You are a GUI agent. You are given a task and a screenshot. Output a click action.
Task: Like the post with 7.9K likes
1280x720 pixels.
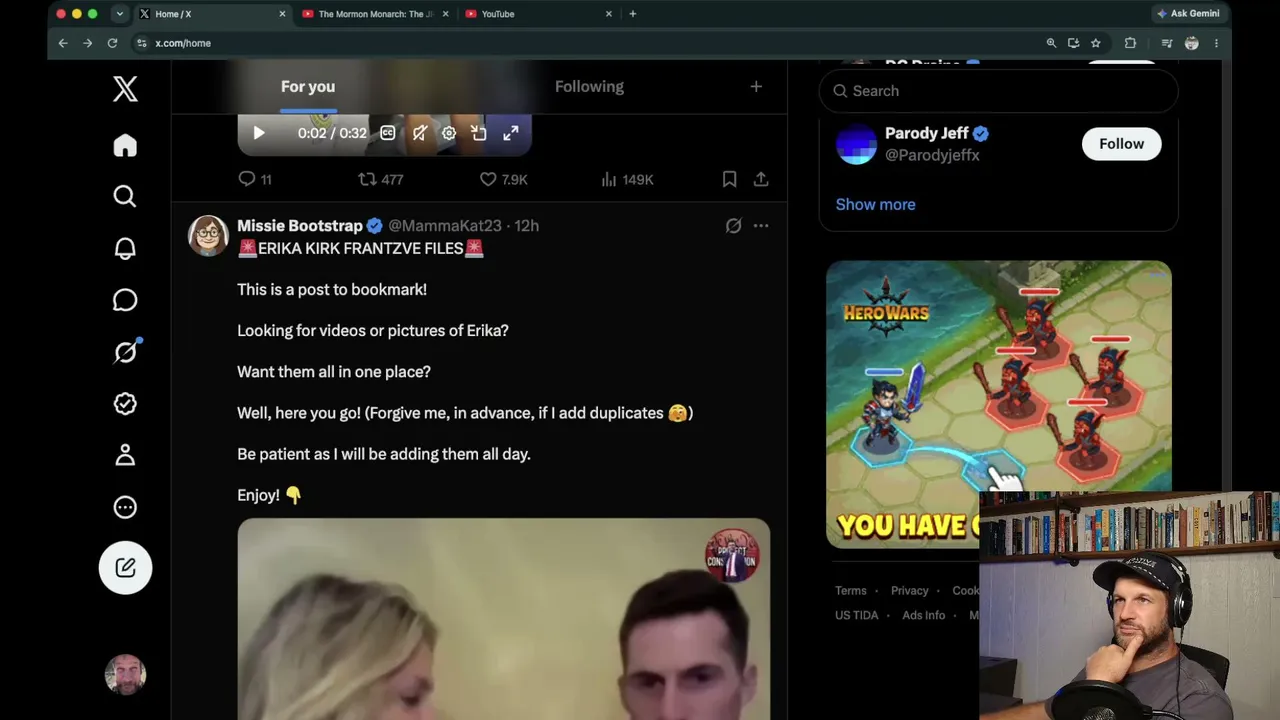click(x=503, y=180)
